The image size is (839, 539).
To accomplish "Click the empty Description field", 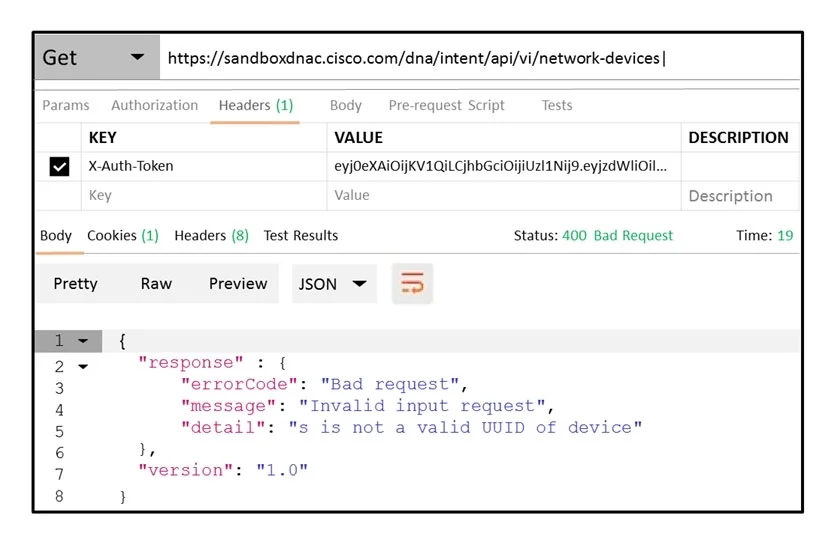I will point(740,196).
